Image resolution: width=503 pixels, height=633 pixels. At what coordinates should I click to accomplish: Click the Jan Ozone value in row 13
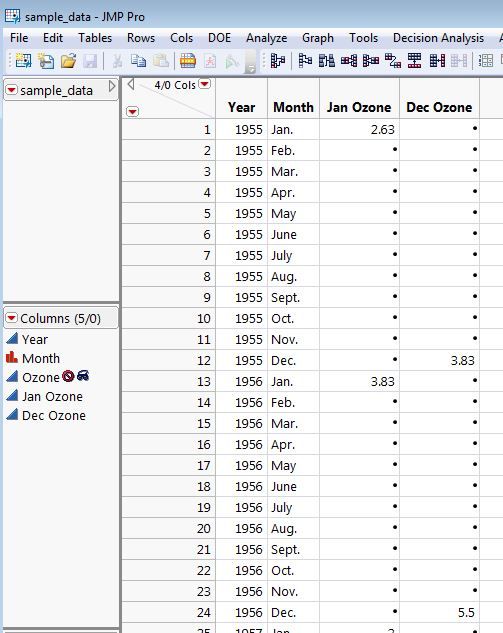(359, 381)
